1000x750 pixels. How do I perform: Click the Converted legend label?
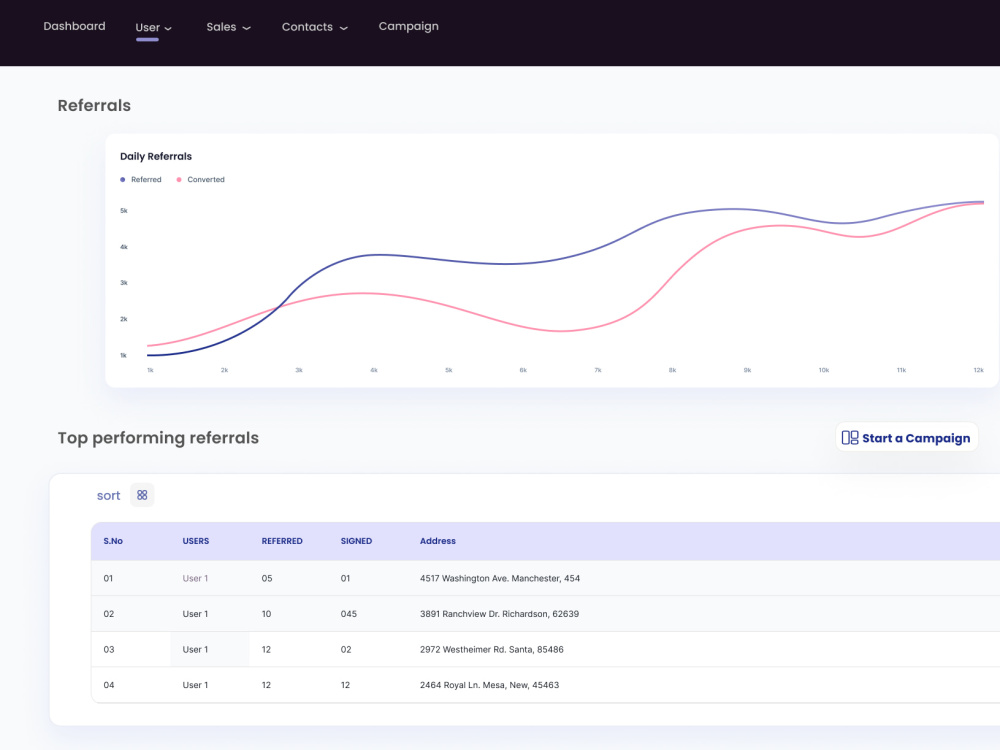click(x=206, y=180)
